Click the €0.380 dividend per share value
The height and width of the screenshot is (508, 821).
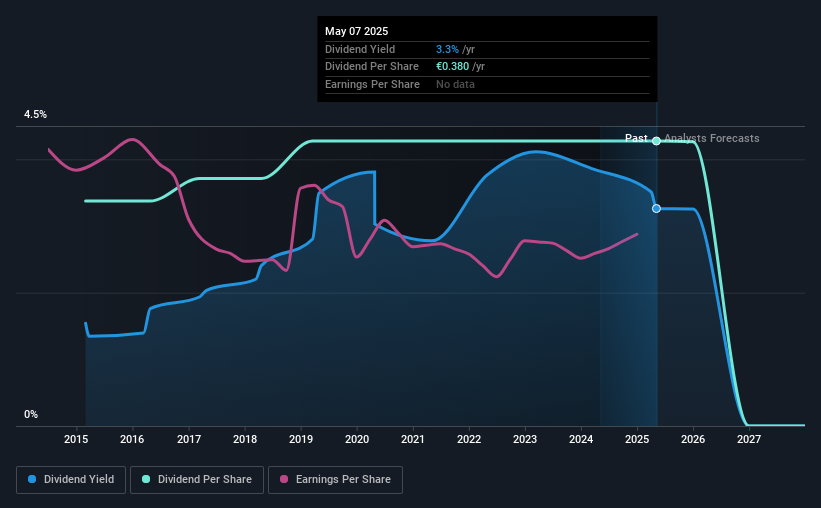coord(452,67)
